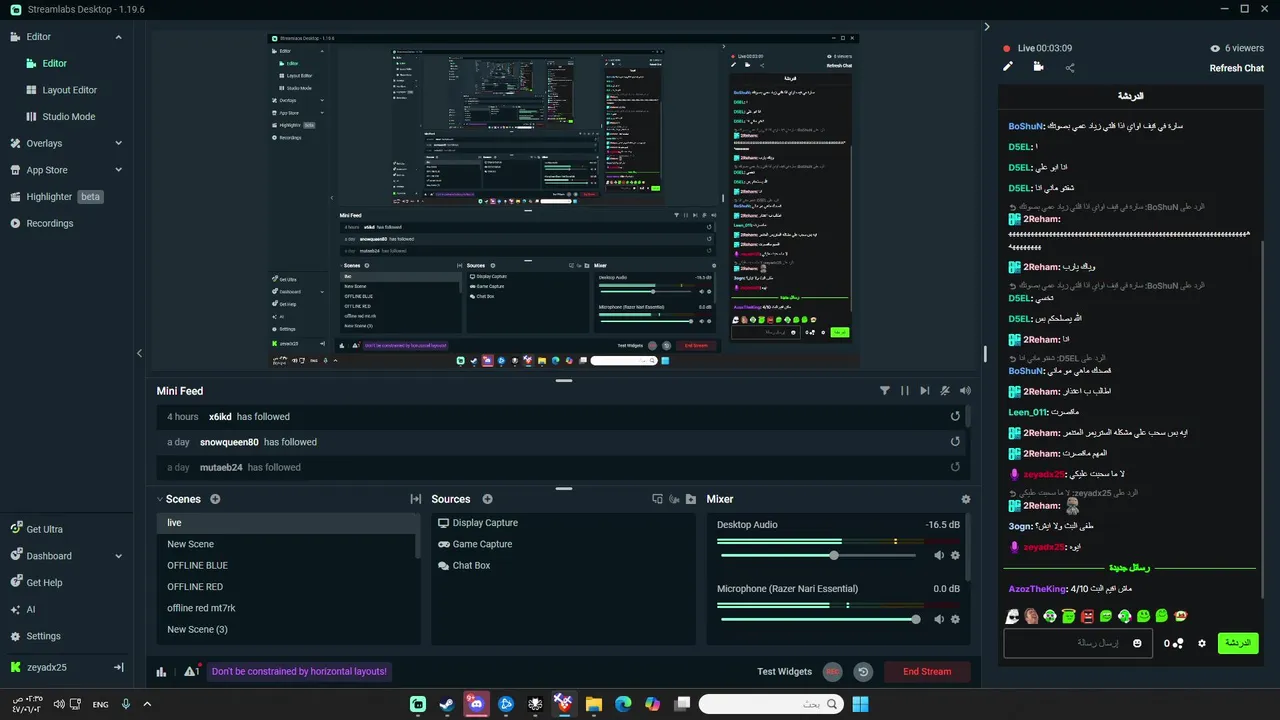Click the Sources panel camera toolbar icon
Screen dimensions: 1280x720
(x=674, y=499)
